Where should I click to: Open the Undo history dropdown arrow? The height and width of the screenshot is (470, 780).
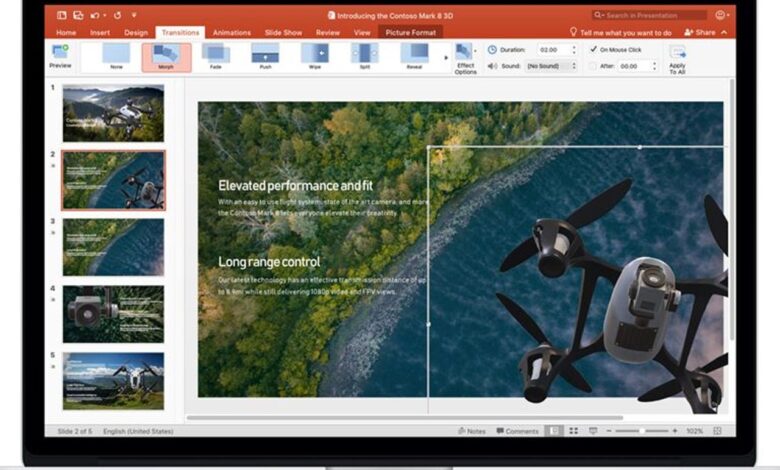[104, 15]
